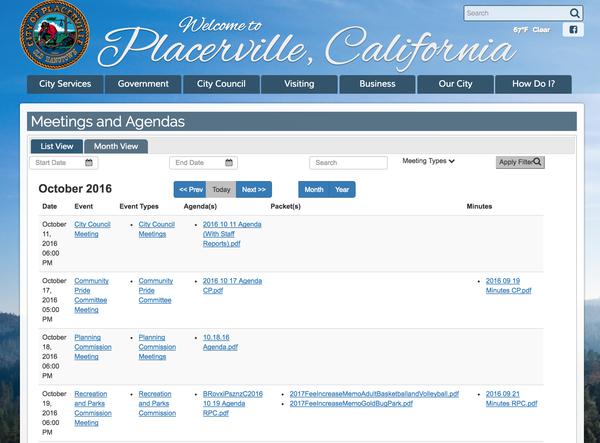600x443 pixels.
Task: Click the Event Types column header
Action: (x=139, y=206)
